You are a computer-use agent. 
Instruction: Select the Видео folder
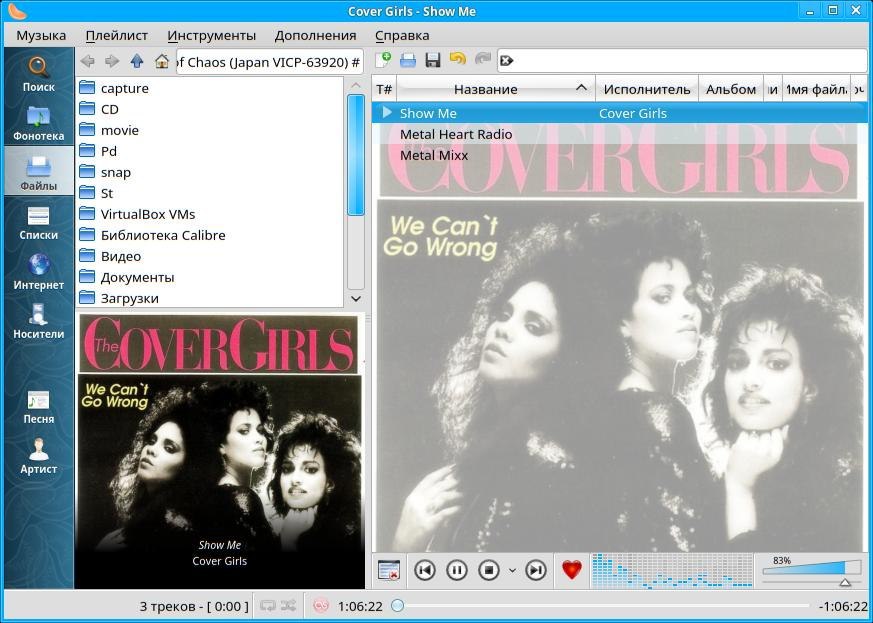tap(209, 256)
